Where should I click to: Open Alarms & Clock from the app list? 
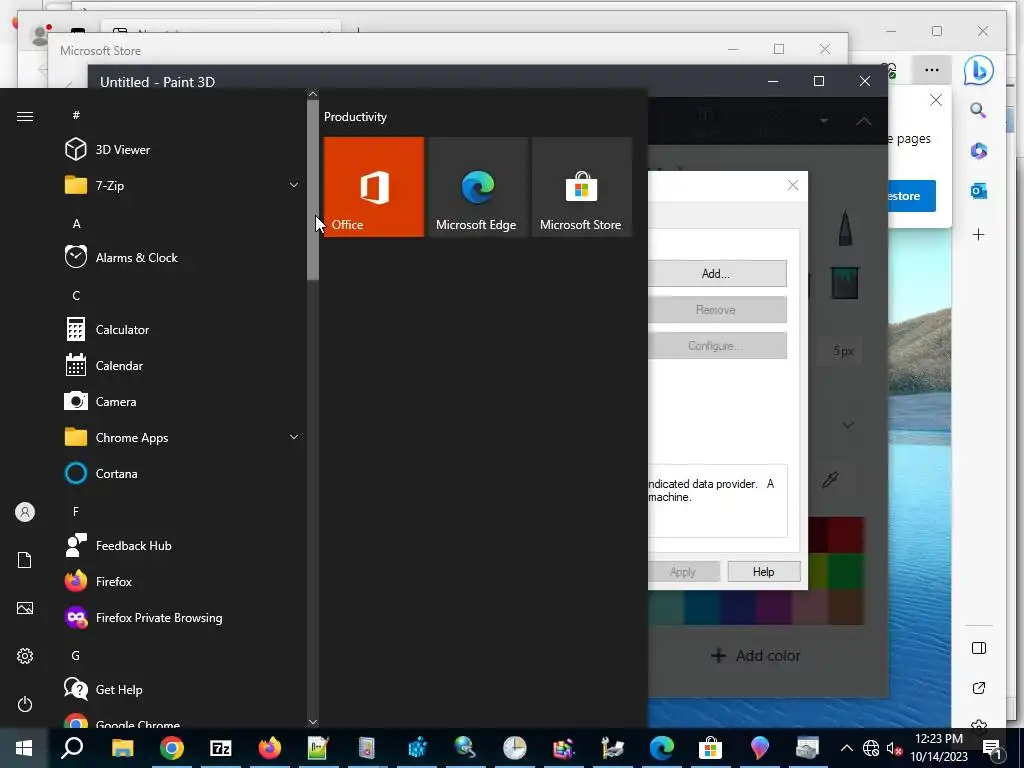pyautogui.click(x=183, y=257)
